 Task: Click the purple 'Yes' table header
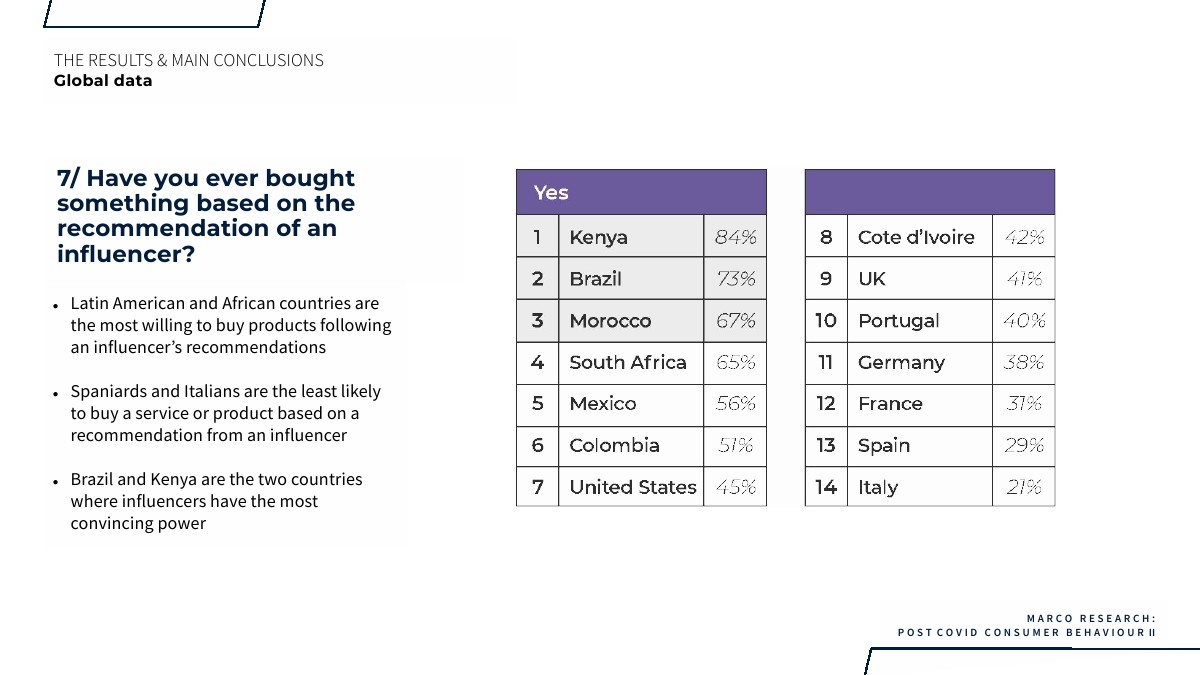(641, 192)
